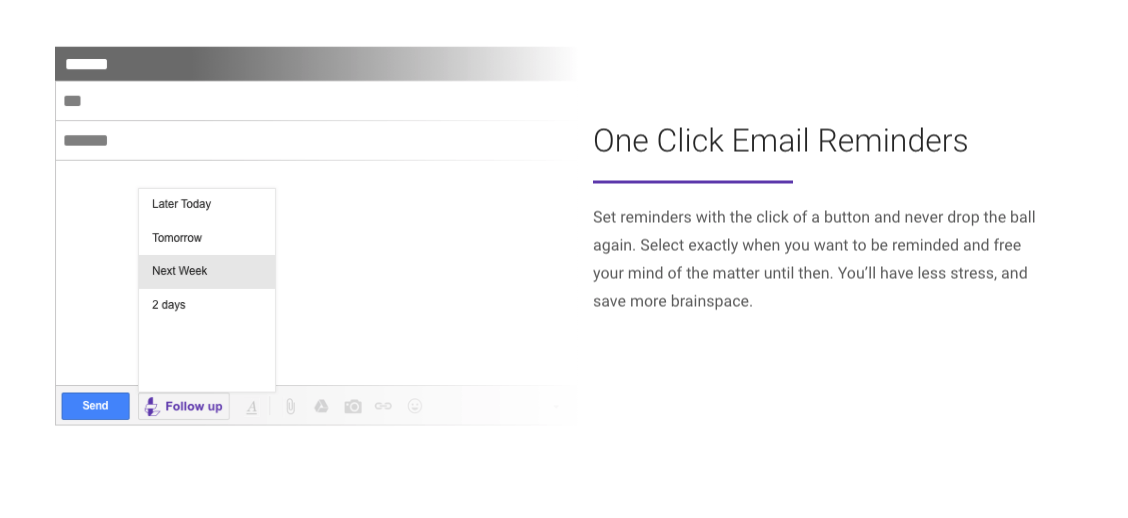Insert files using the Google Drive icon

(321, 406)
